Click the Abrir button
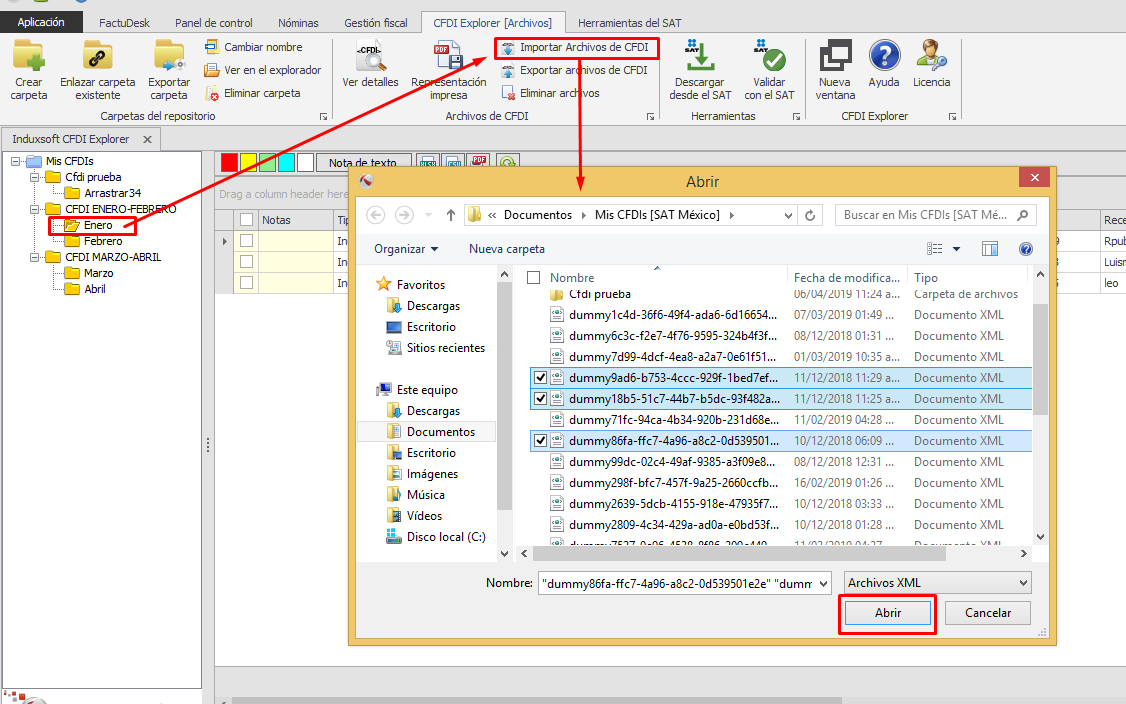Image resolution: width=1126 pixels, height=704 pixels. click(888, 613)
